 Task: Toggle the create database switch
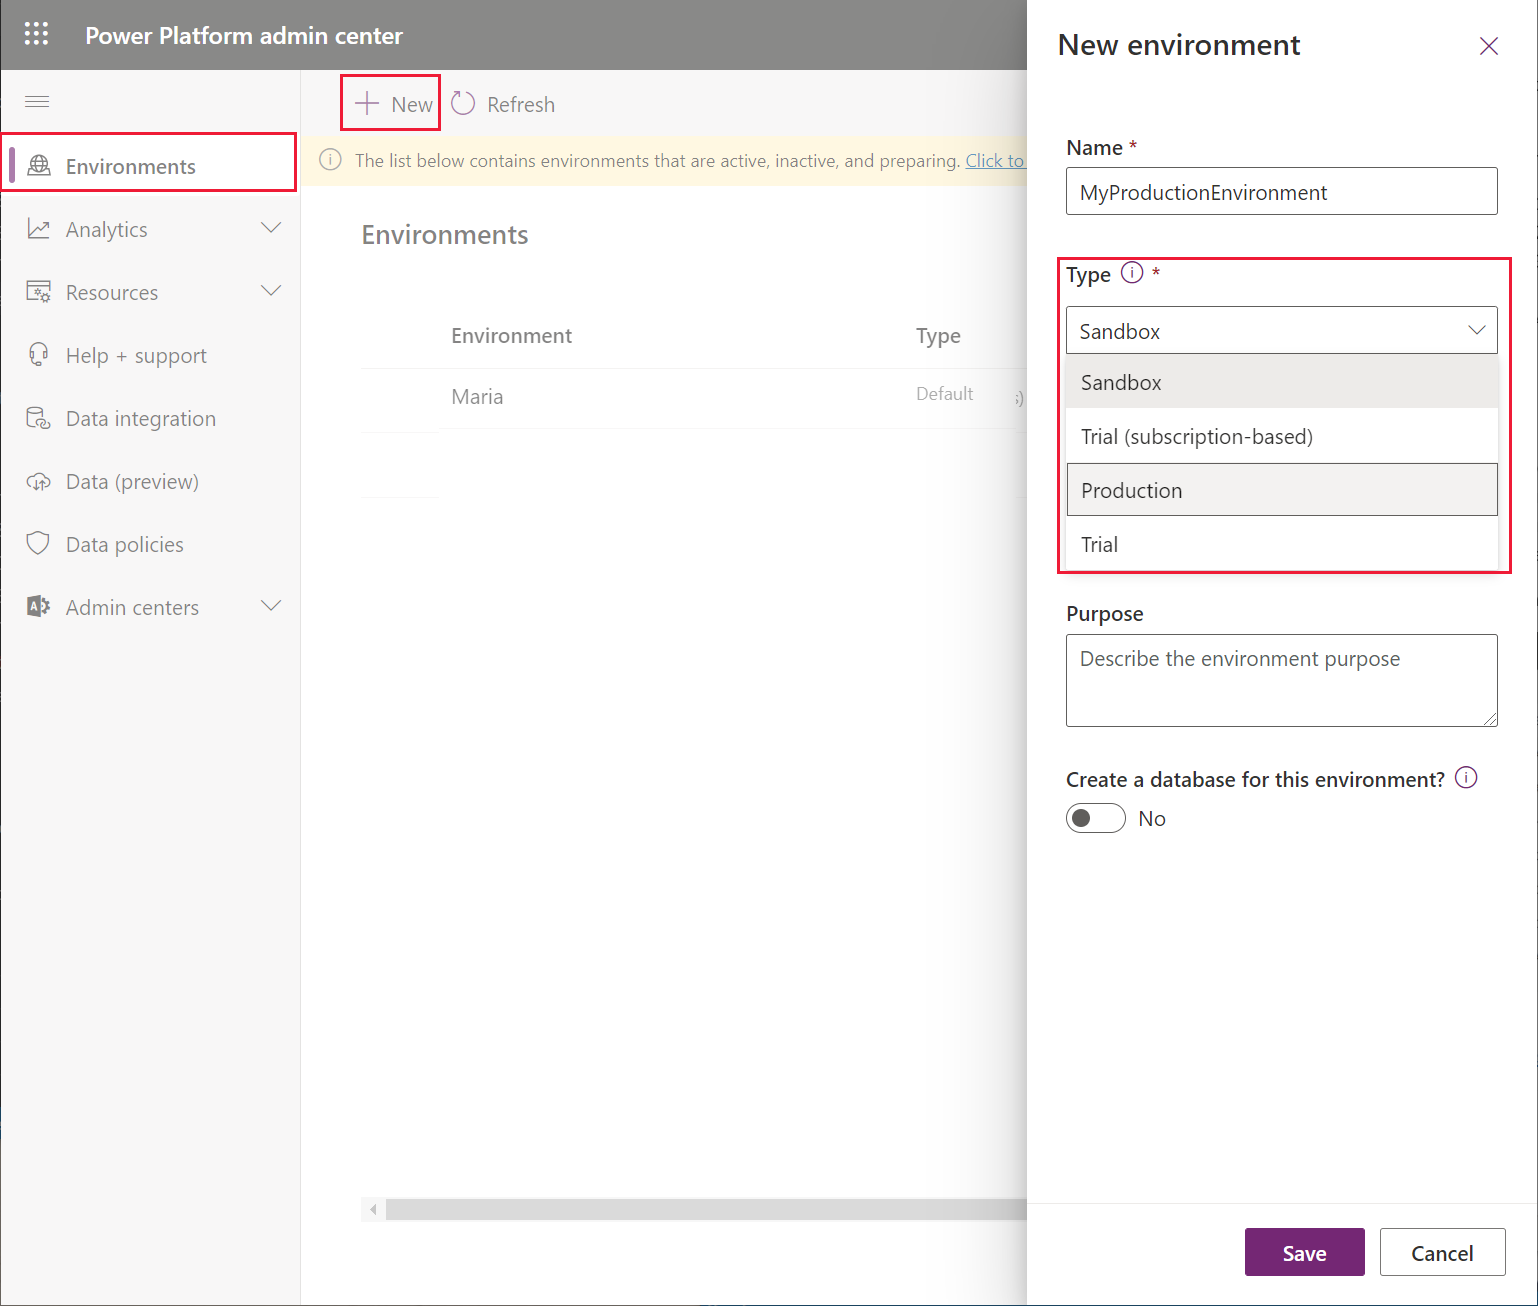pos(1096,818)
